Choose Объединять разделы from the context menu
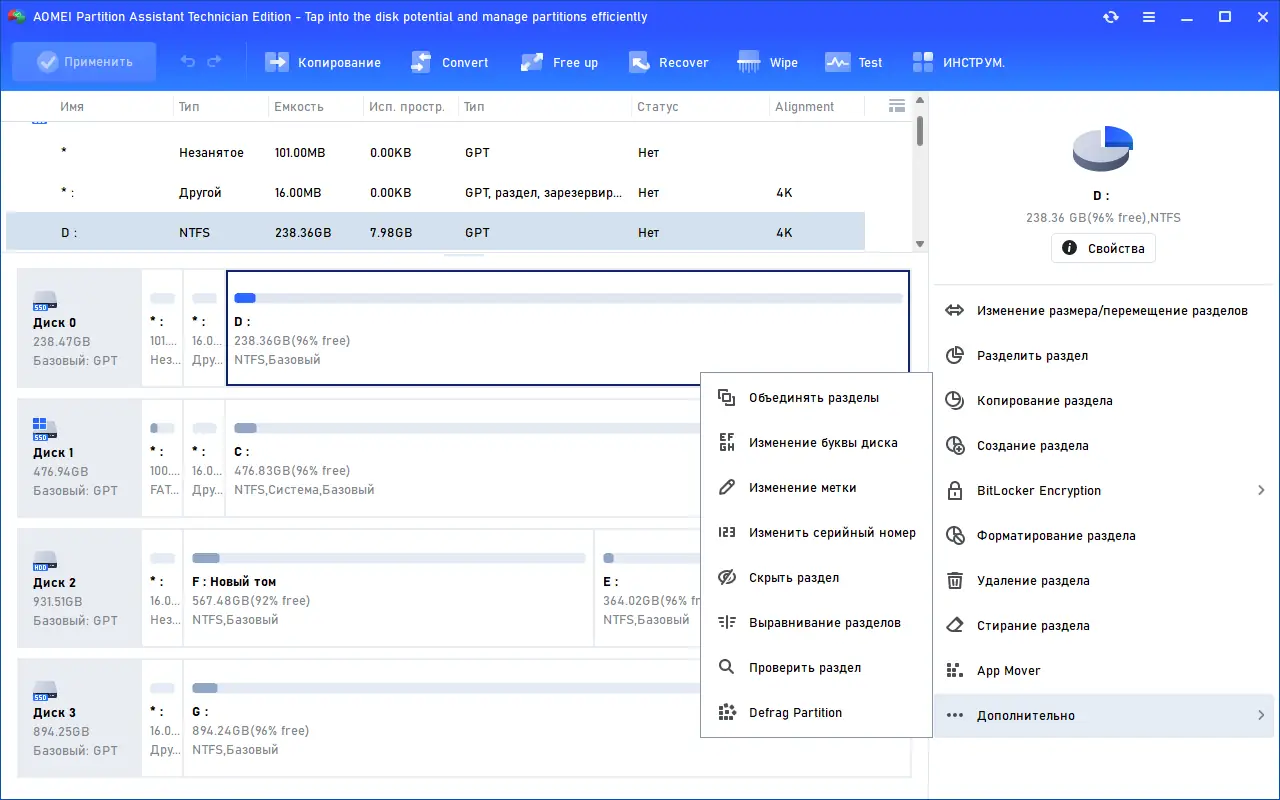This screenshot has width=1280, height=800. click(x=814, y=397)
